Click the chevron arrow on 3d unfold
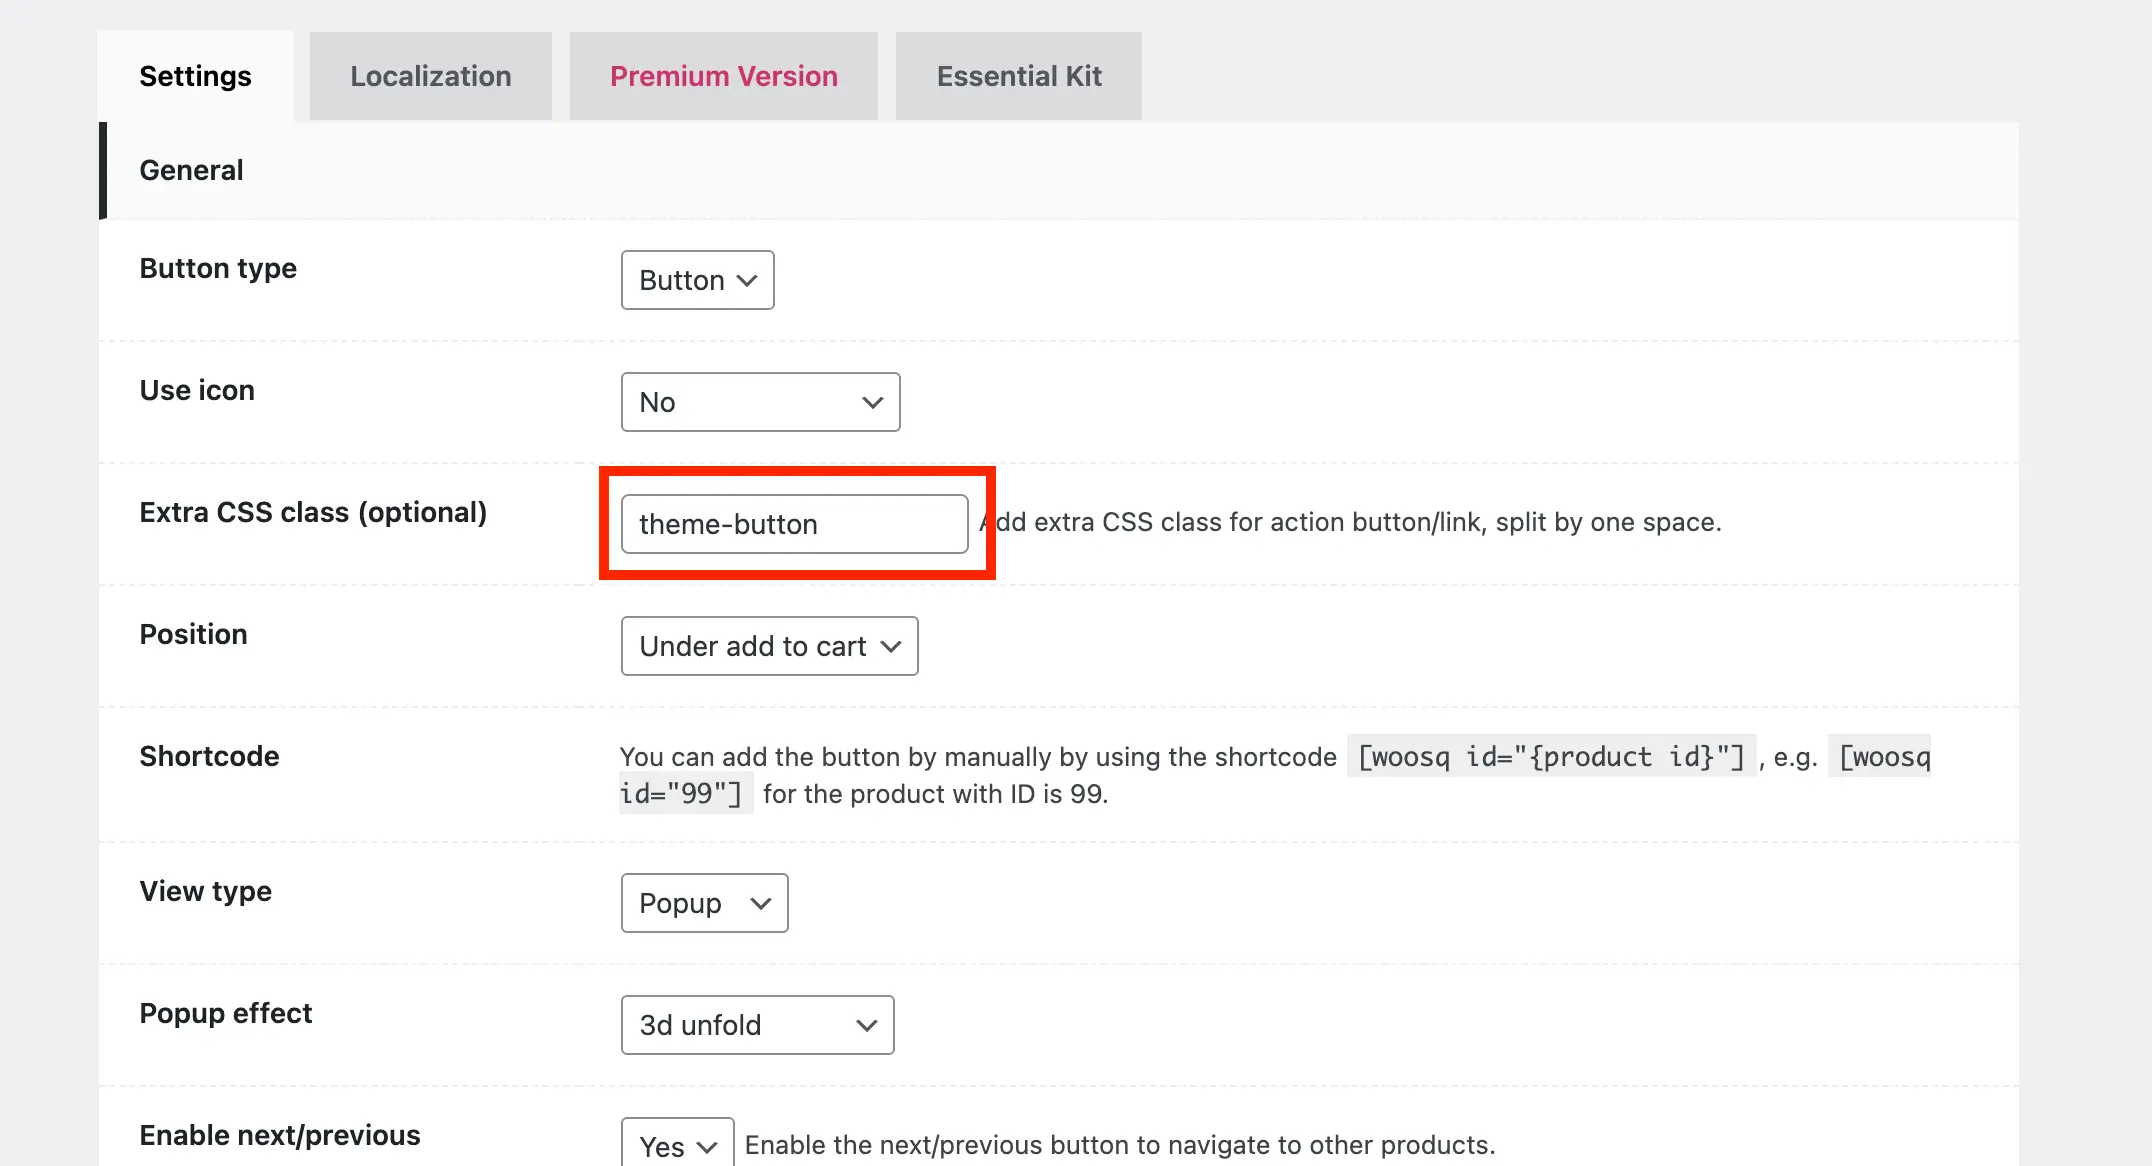Image resolution: width=2152 pixels, height=1166 pixels. 867,1025
